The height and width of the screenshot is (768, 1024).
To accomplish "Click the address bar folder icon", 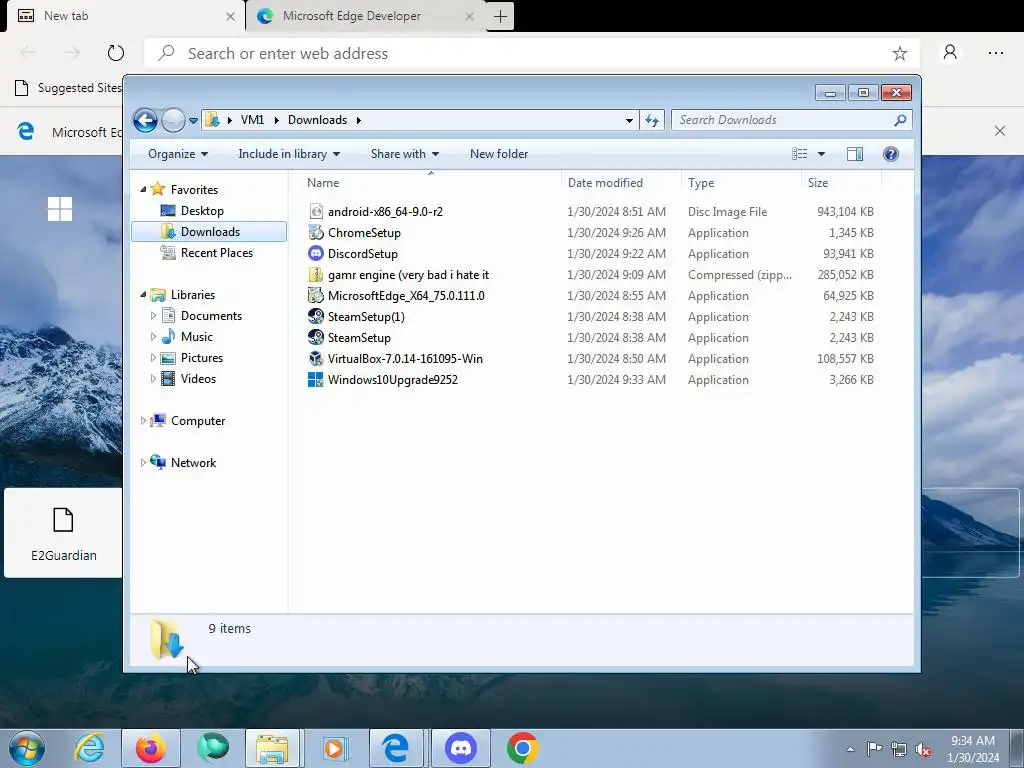I will 212,120.
